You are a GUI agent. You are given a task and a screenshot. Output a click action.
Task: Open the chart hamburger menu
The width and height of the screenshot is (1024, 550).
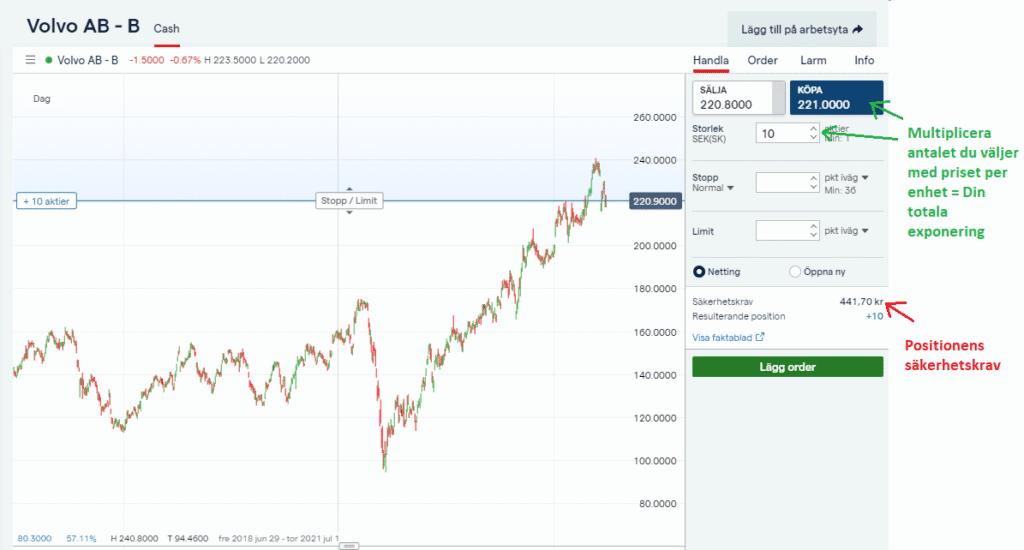tap(30, 60)
